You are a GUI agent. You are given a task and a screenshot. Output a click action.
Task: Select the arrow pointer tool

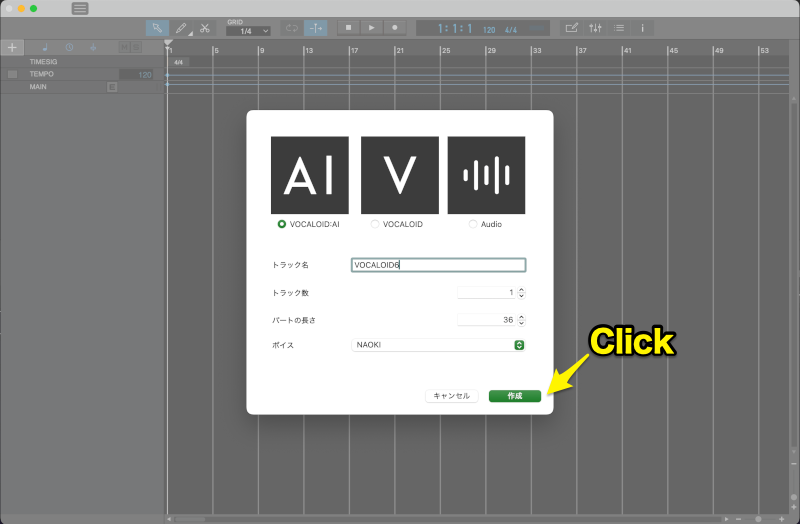157,28
